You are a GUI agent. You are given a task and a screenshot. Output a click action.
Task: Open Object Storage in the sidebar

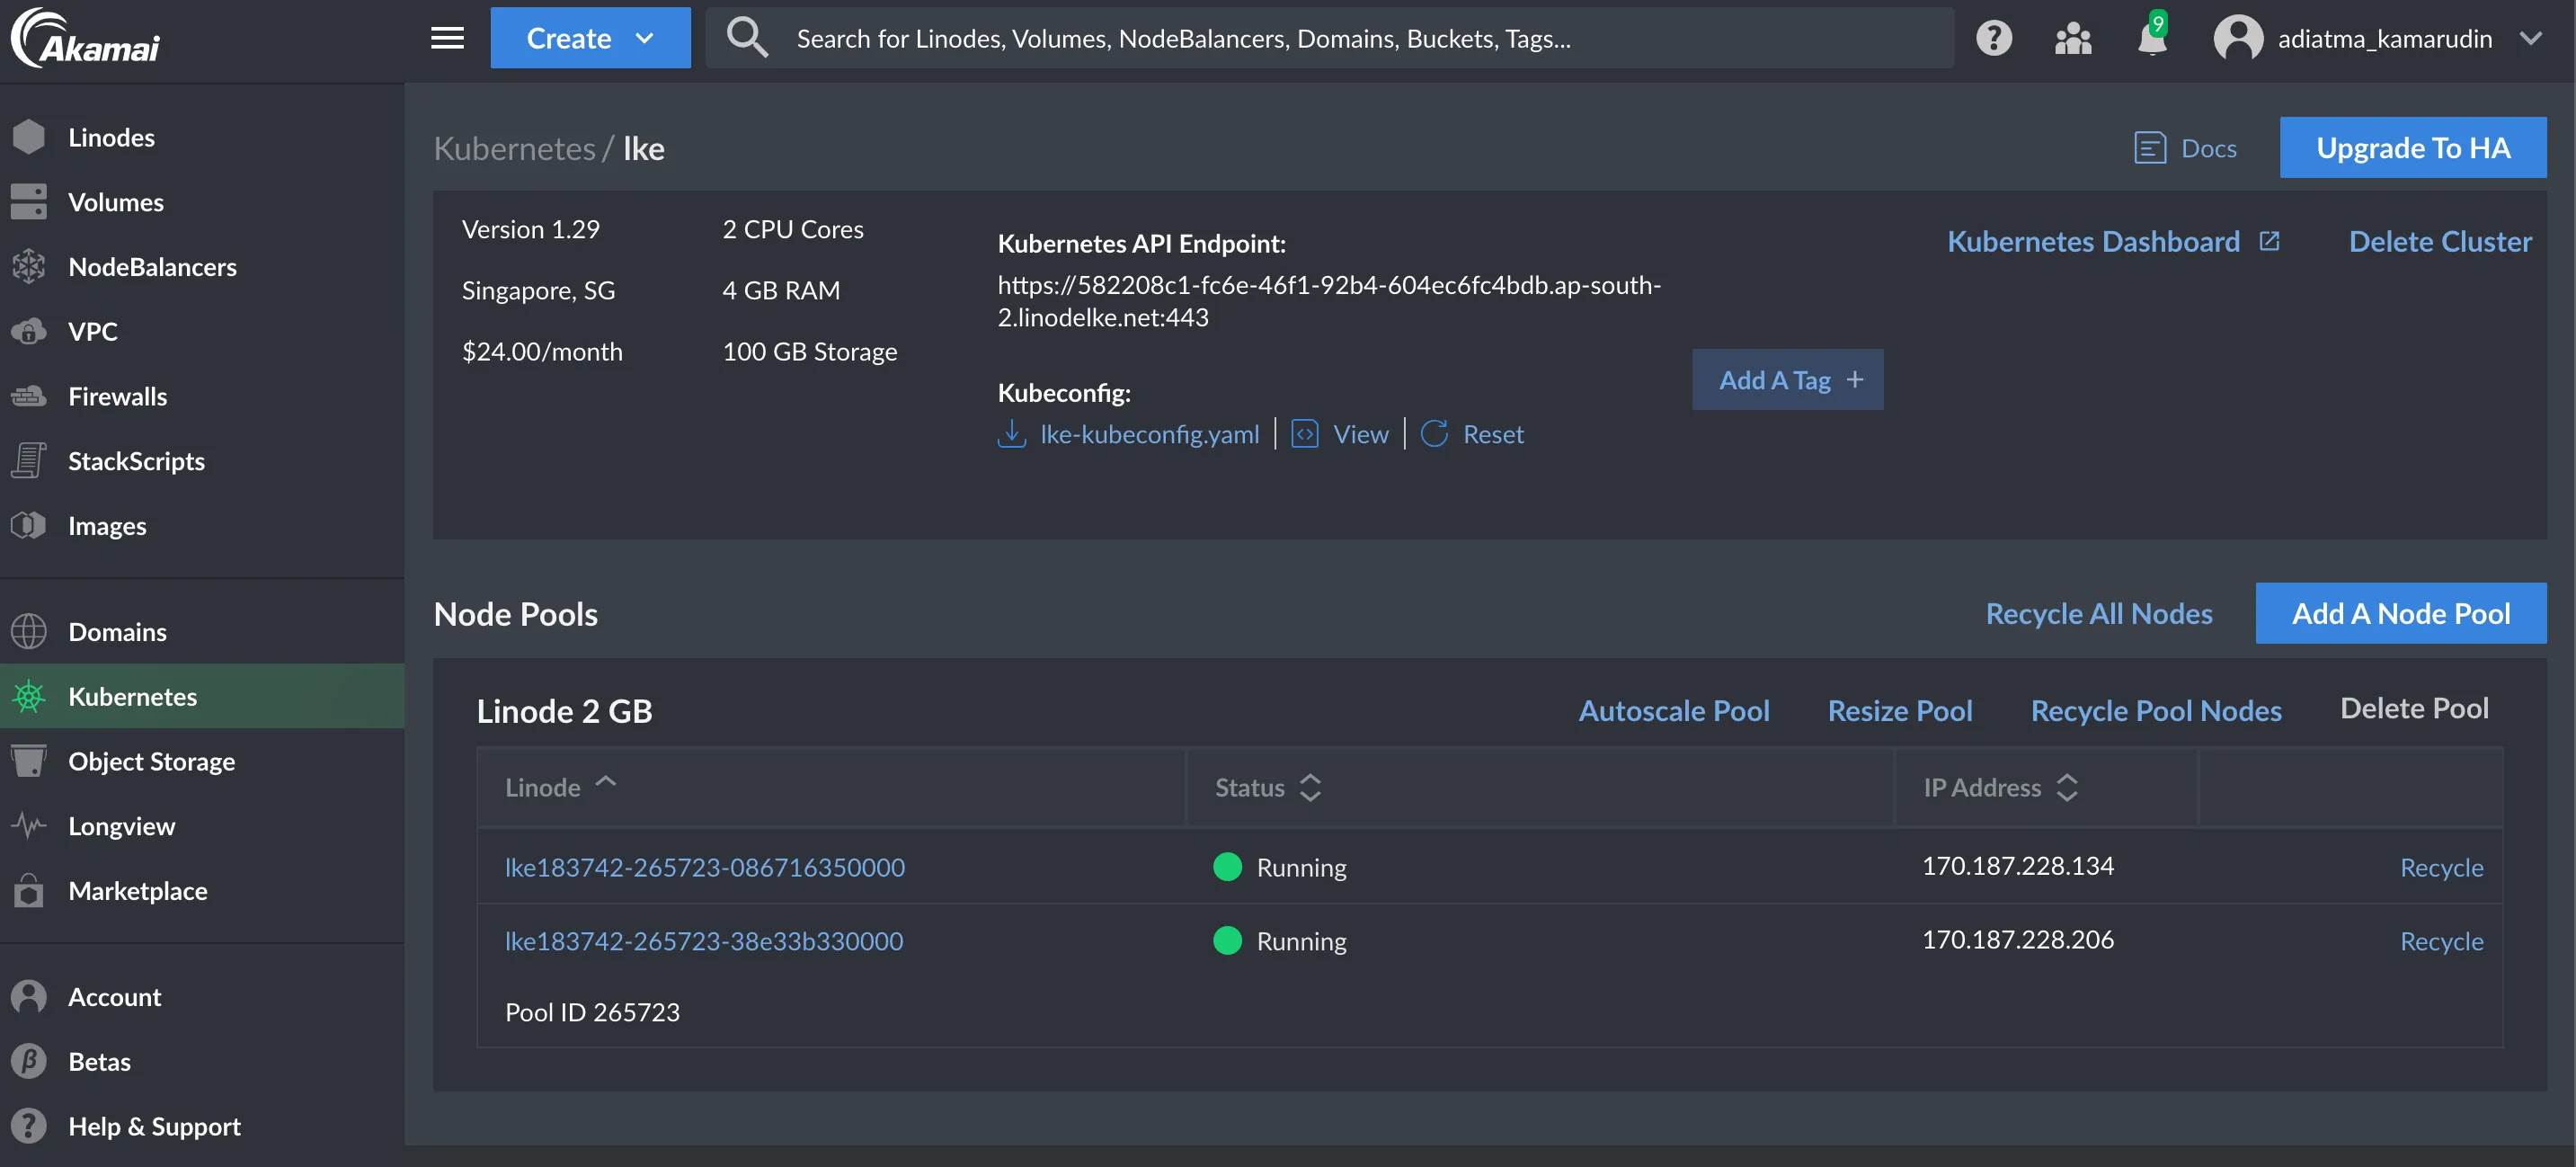[x=202, y=761]
